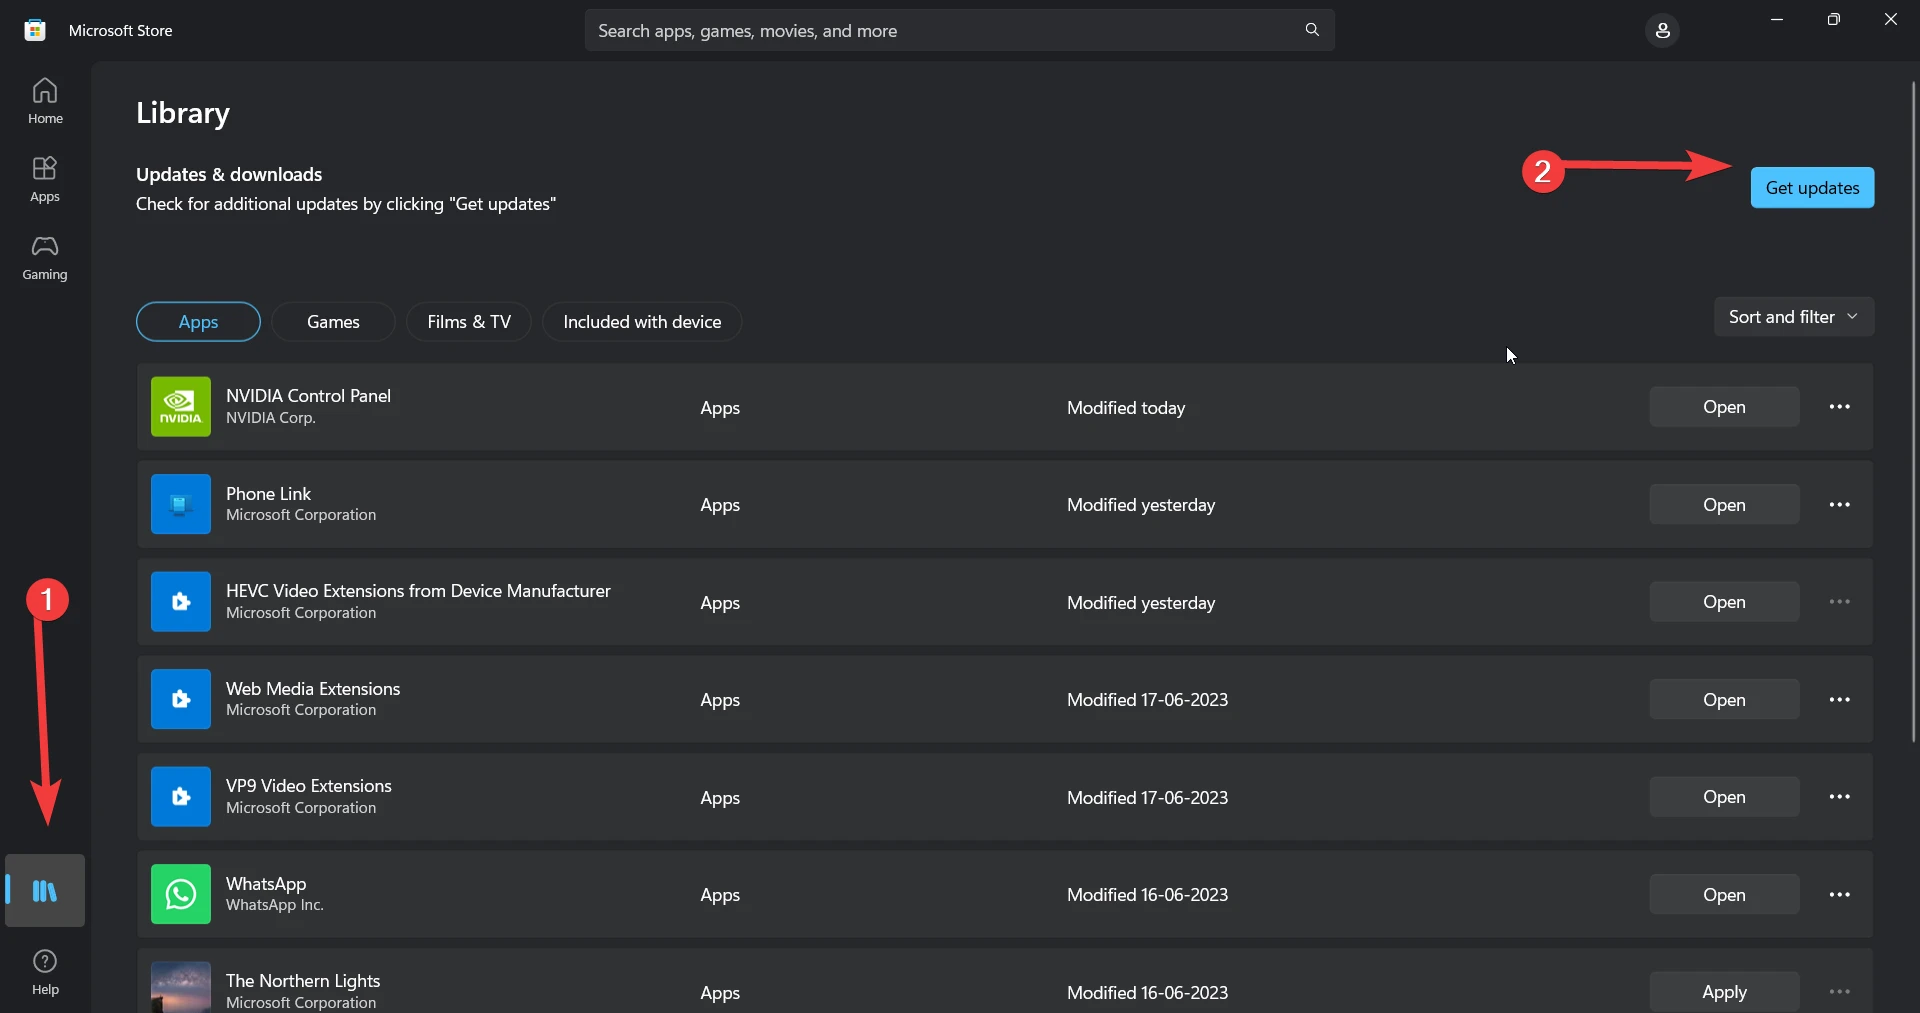The image size is (1920, 1013).
Task: Click the 'WhatsApp Inc.' publisher text
Action: click(275, 905)
